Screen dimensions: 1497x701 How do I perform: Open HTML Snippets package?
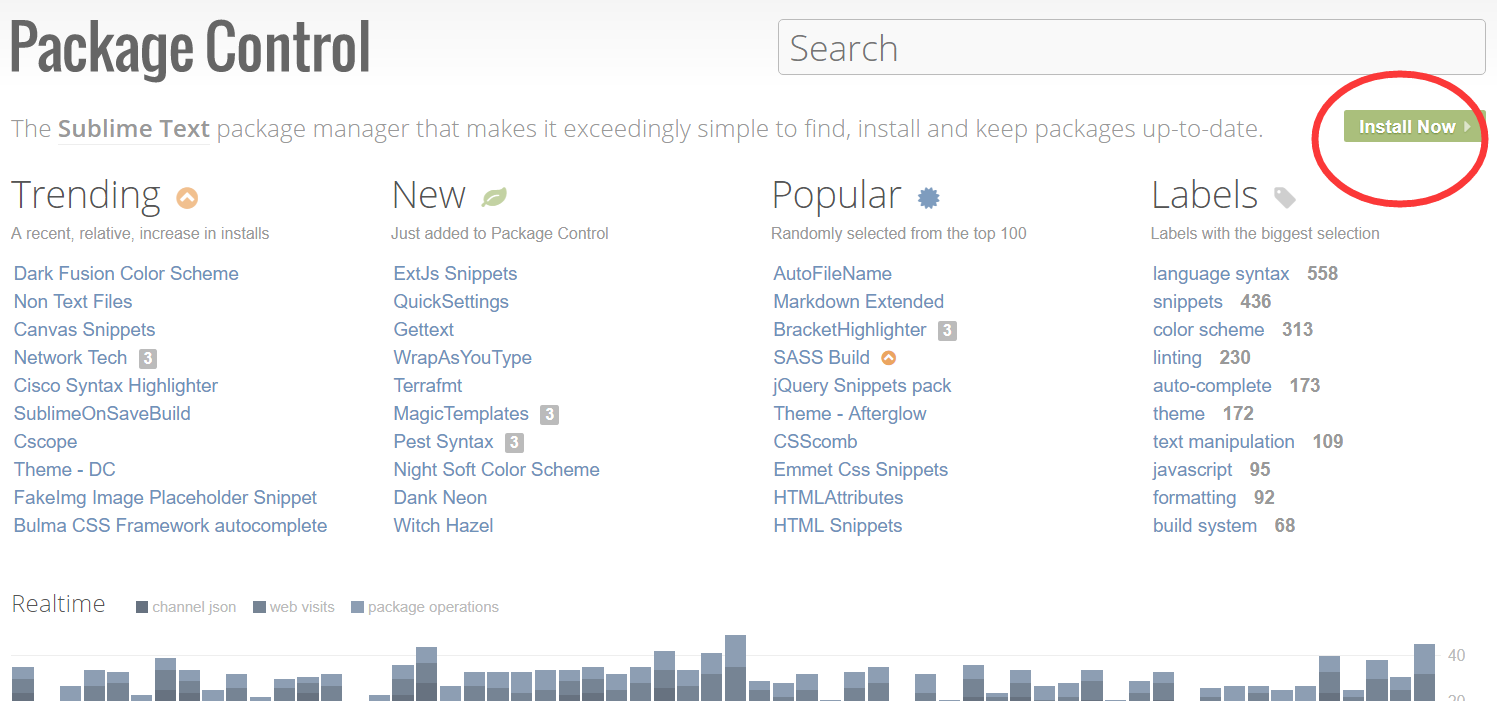(838, 526)
